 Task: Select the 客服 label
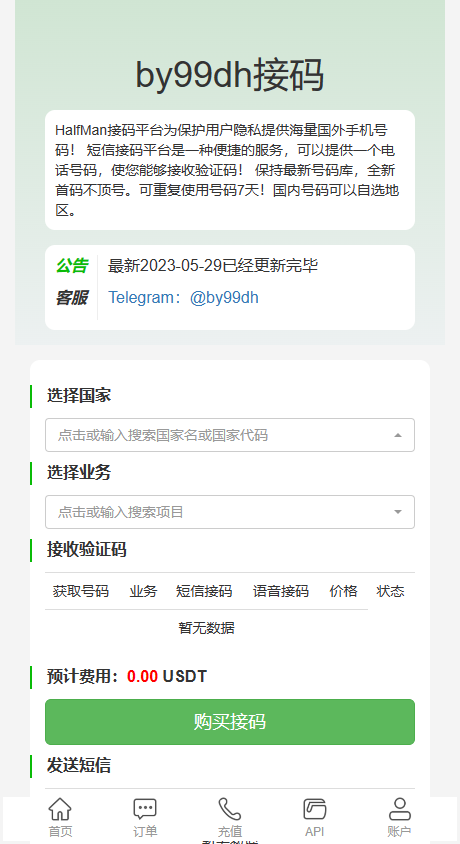(x=72, y=298)
